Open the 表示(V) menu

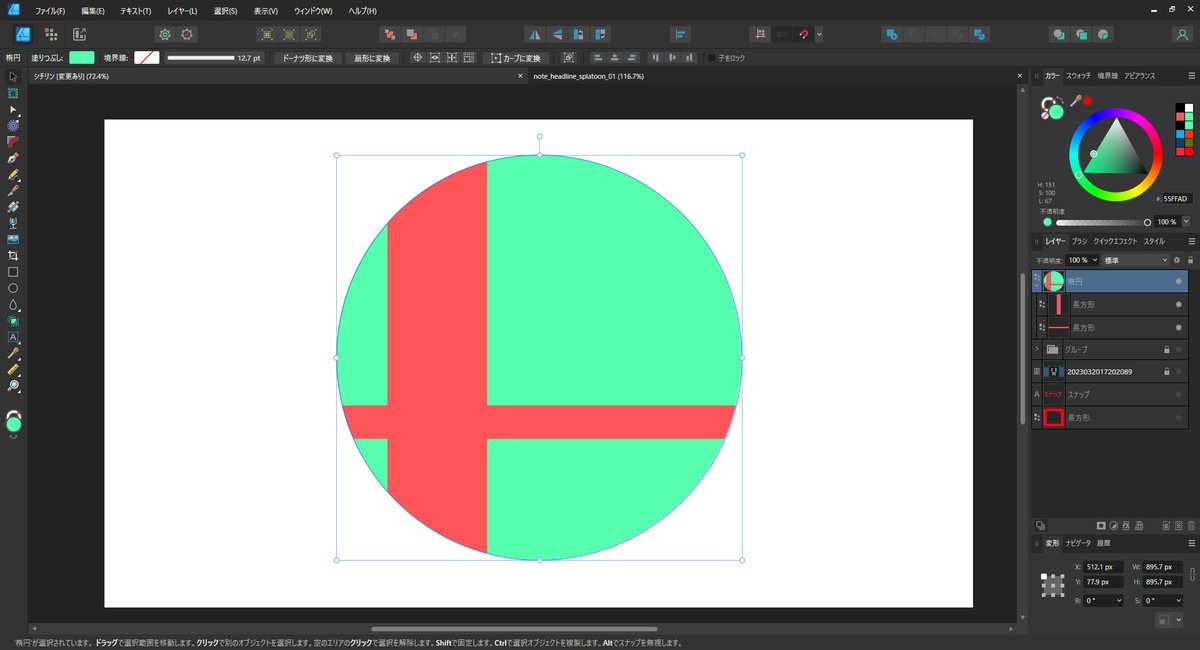pos(266,10)
